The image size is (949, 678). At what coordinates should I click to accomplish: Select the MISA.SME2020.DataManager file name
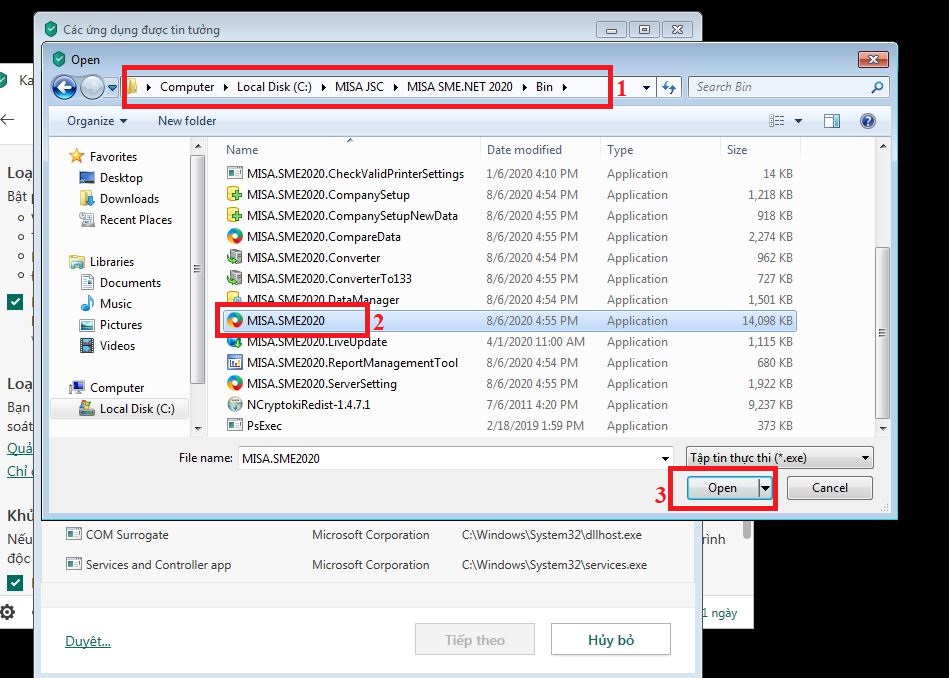click(323, 300)
